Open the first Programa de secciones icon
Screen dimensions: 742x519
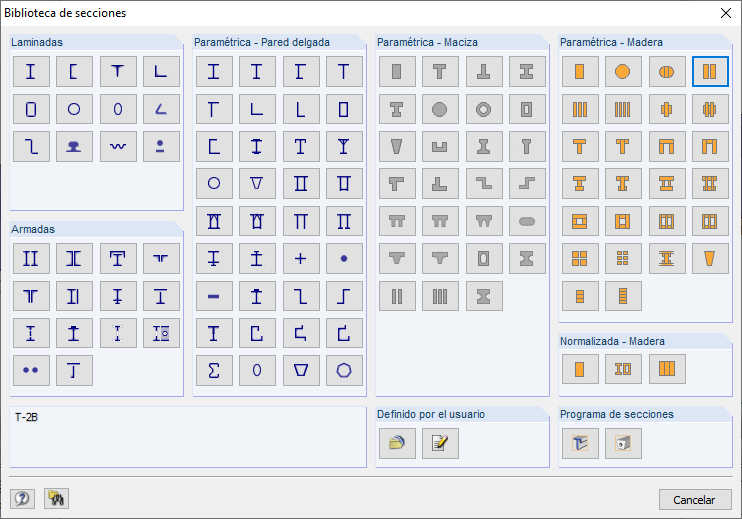point(579,443)
